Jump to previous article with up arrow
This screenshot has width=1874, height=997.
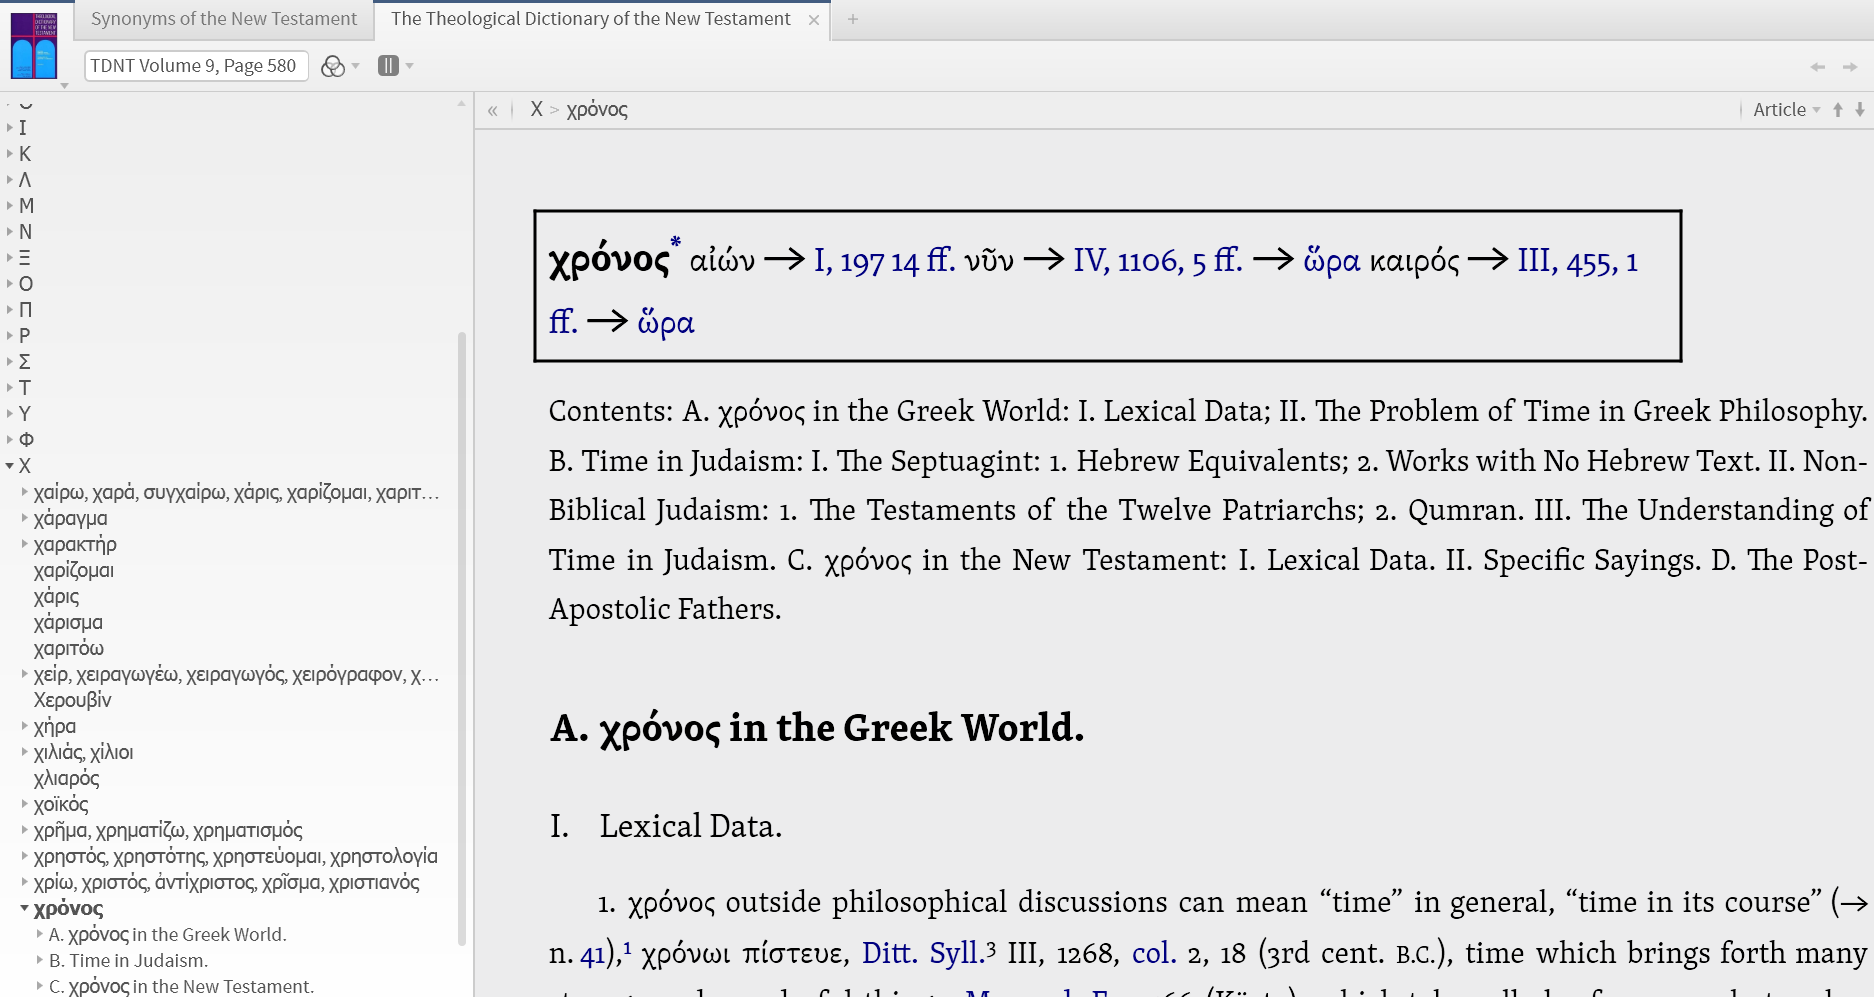1838,110
